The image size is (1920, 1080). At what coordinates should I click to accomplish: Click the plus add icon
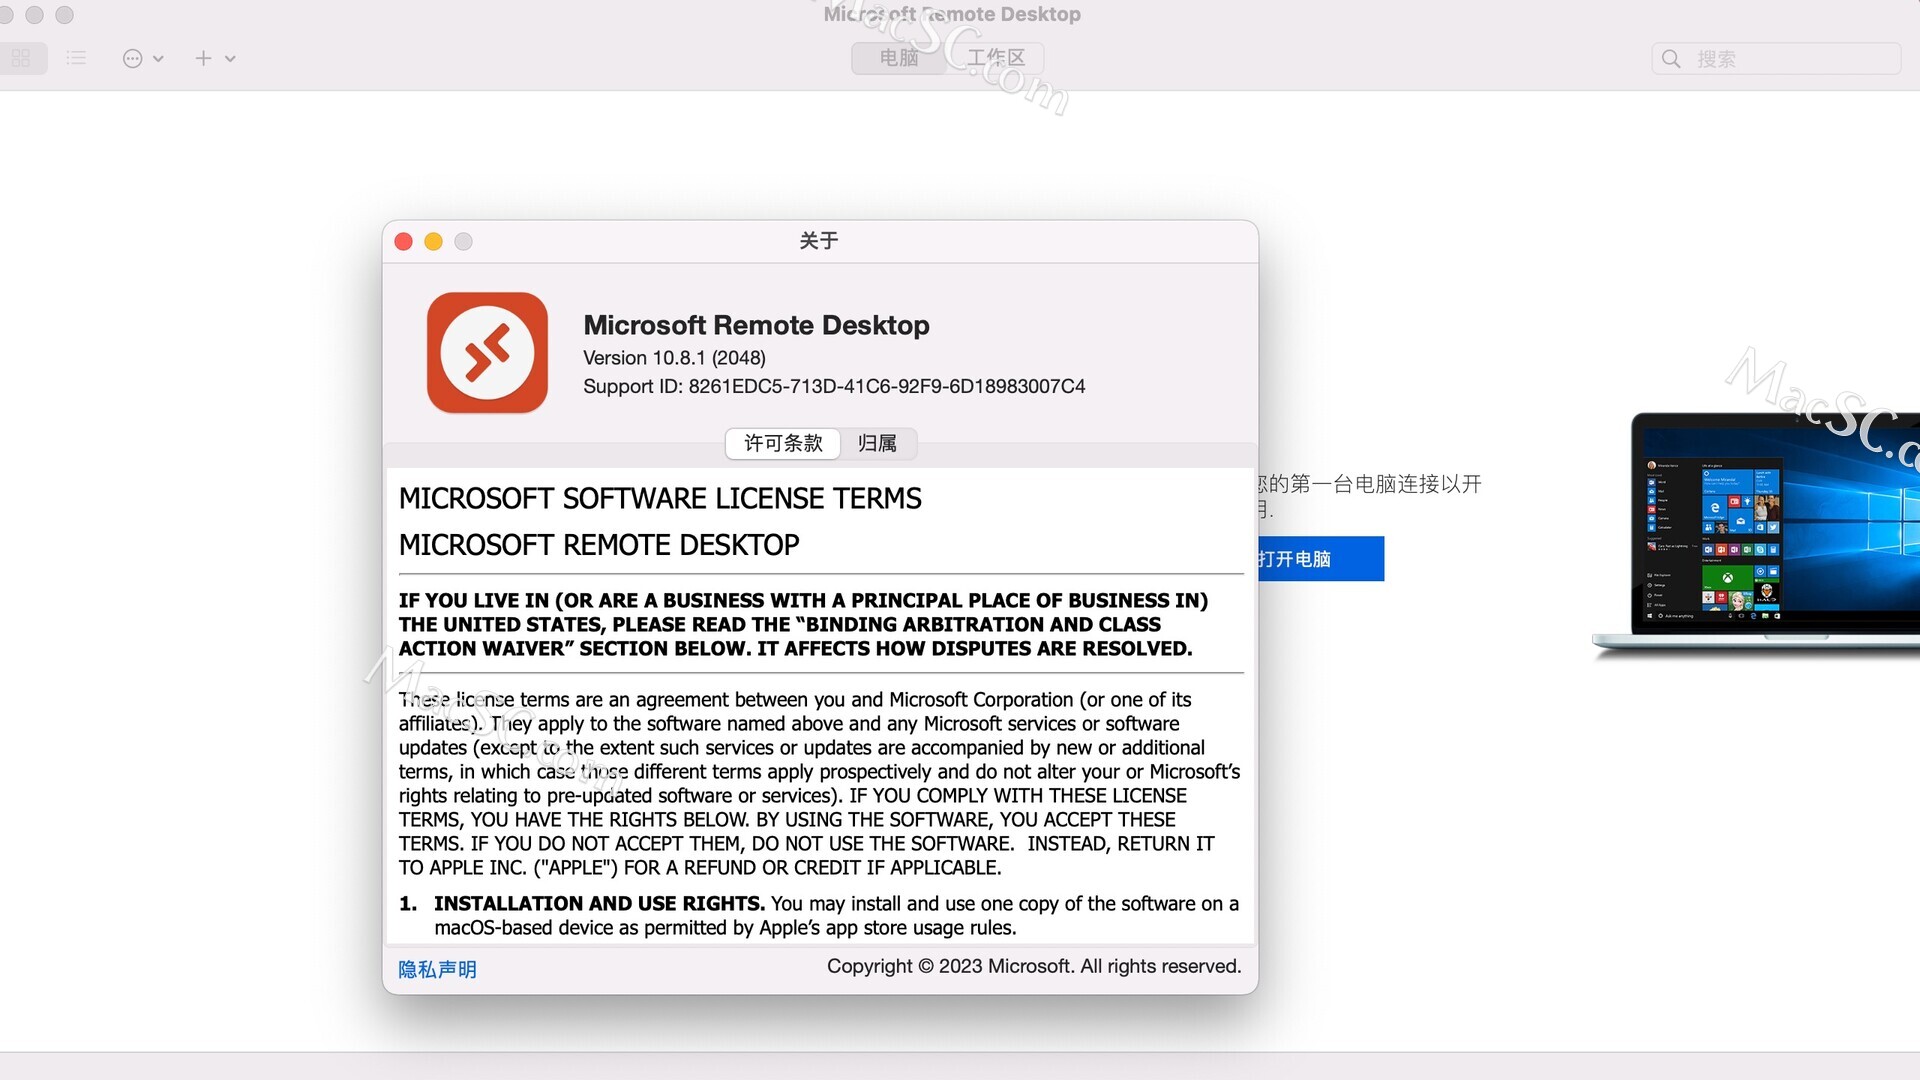(203, 58)
